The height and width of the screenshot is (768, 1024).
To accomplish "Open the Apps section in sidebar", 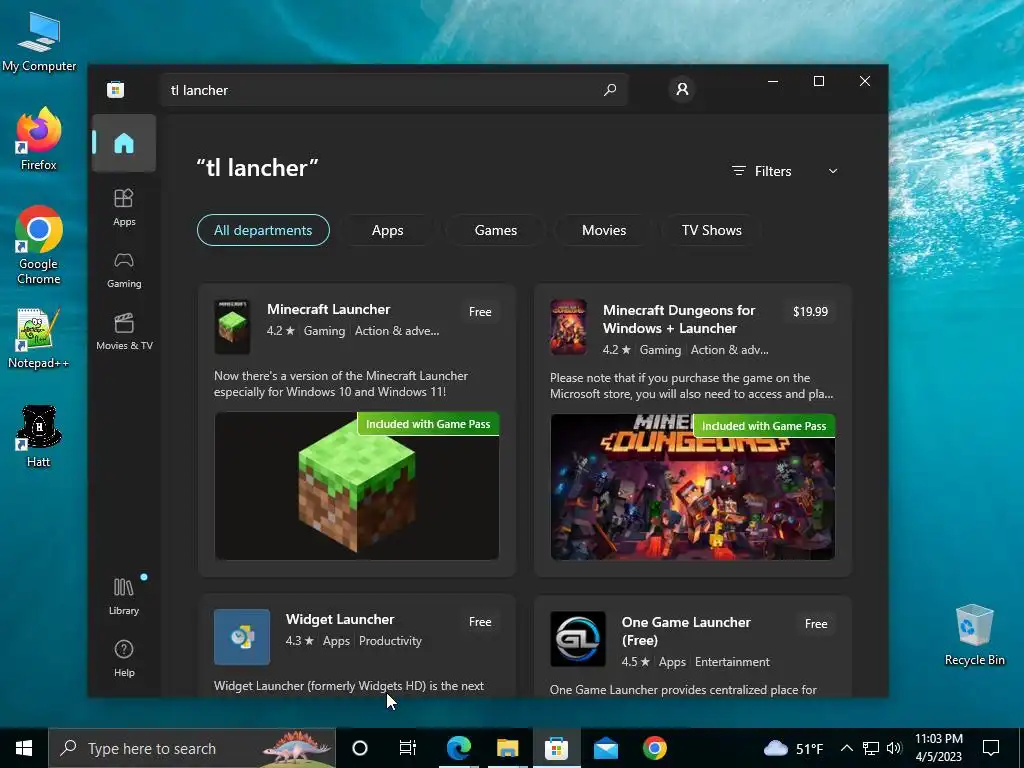I will tap(123, 207).
